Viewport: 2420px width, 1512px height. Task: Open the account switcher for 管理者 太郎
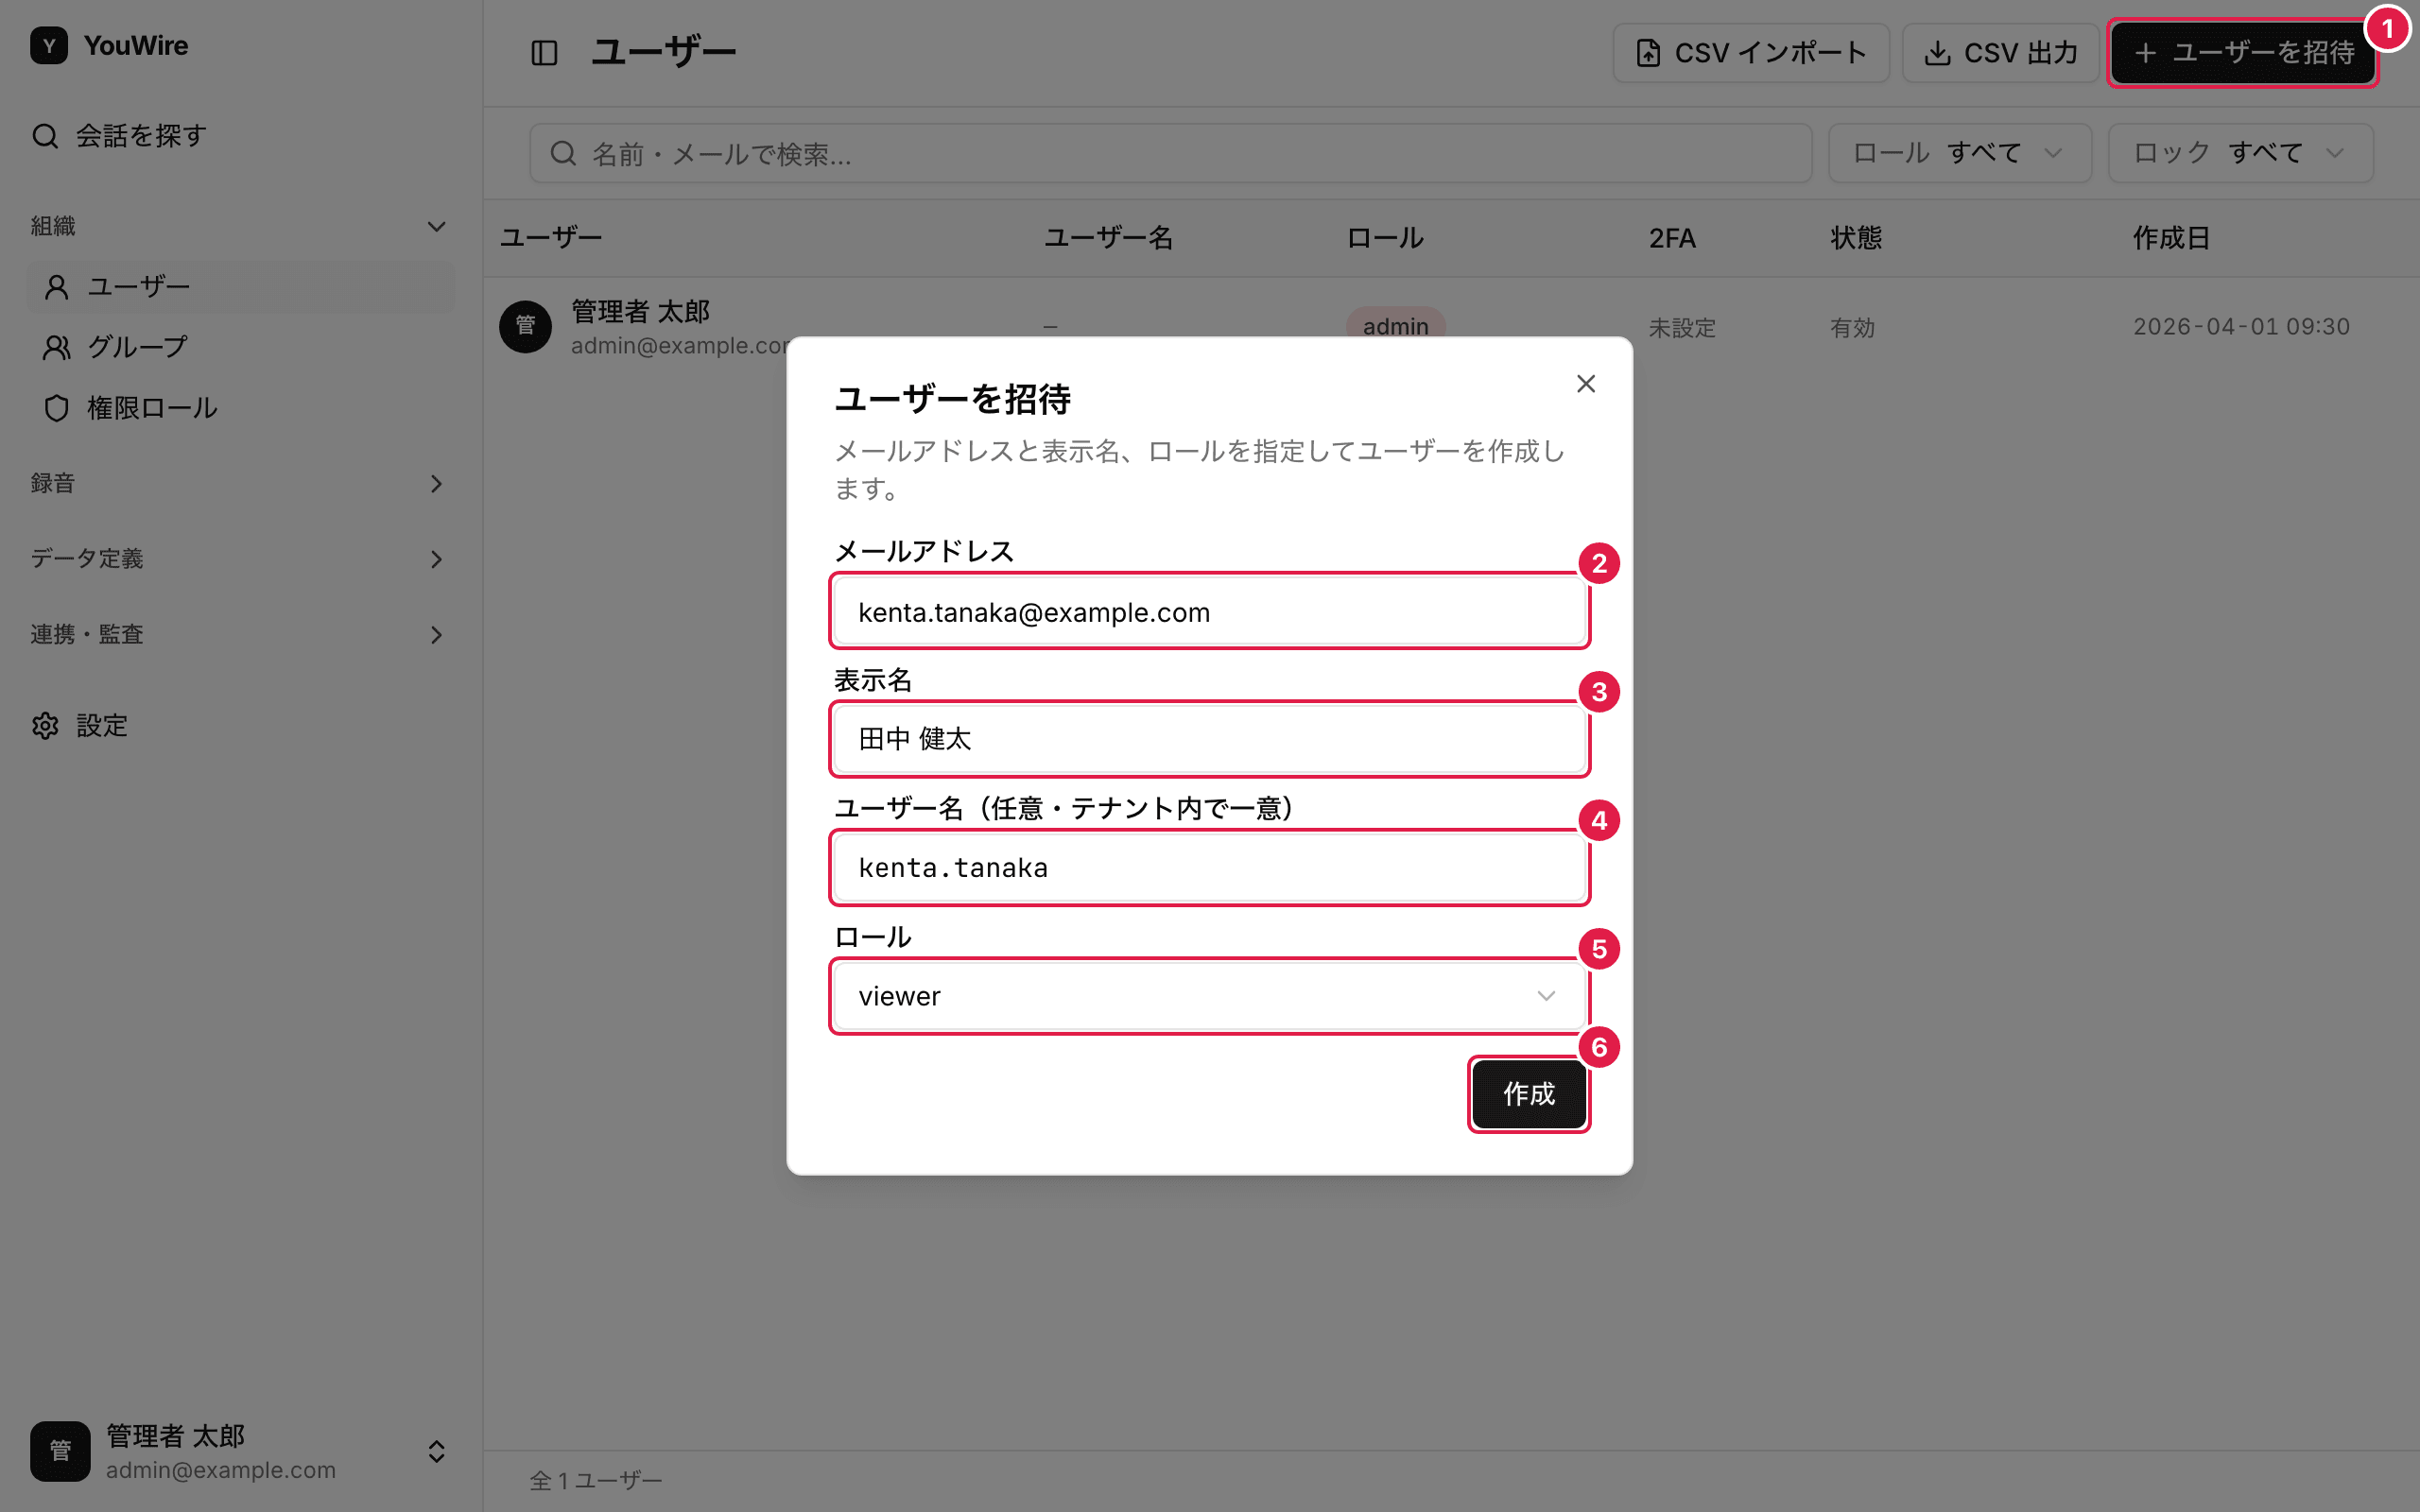point(240,1451)
